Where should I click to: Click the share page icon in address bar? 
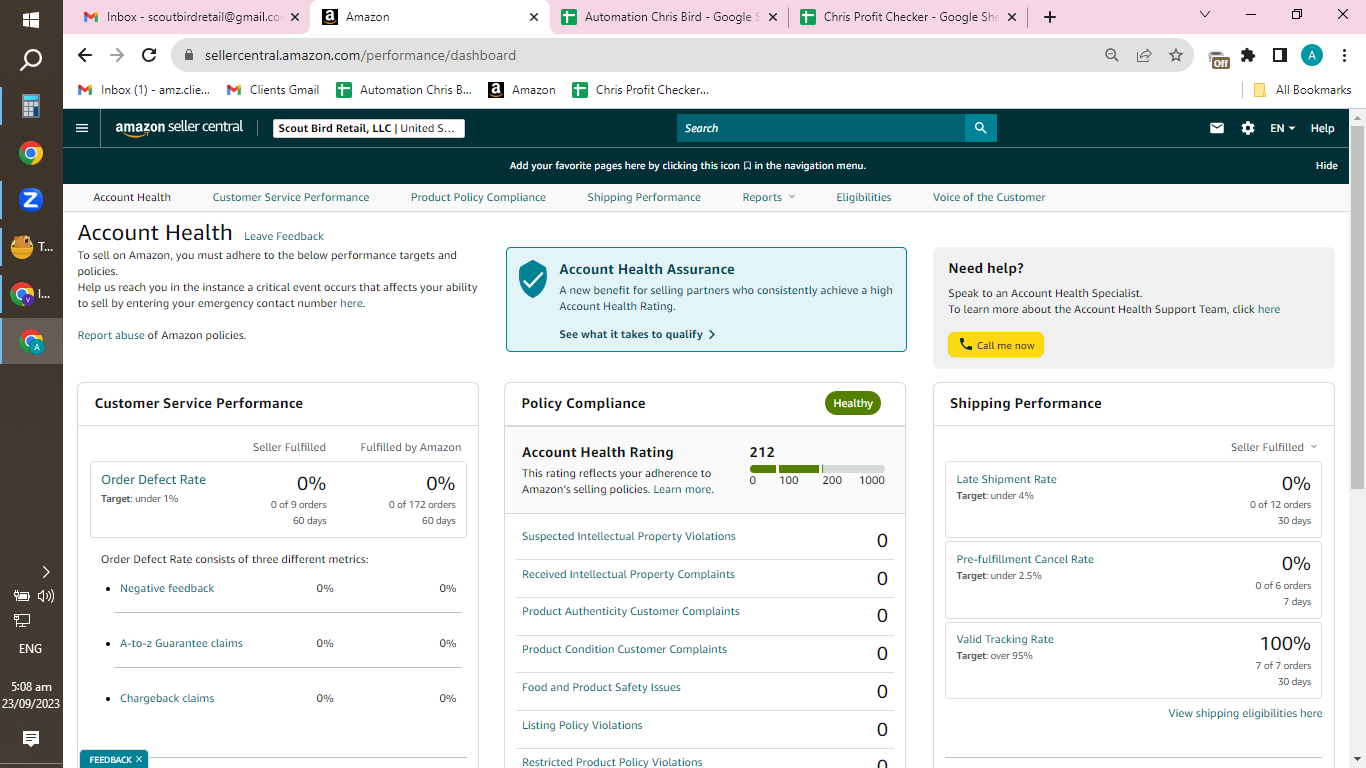[x=1144, y=55]
